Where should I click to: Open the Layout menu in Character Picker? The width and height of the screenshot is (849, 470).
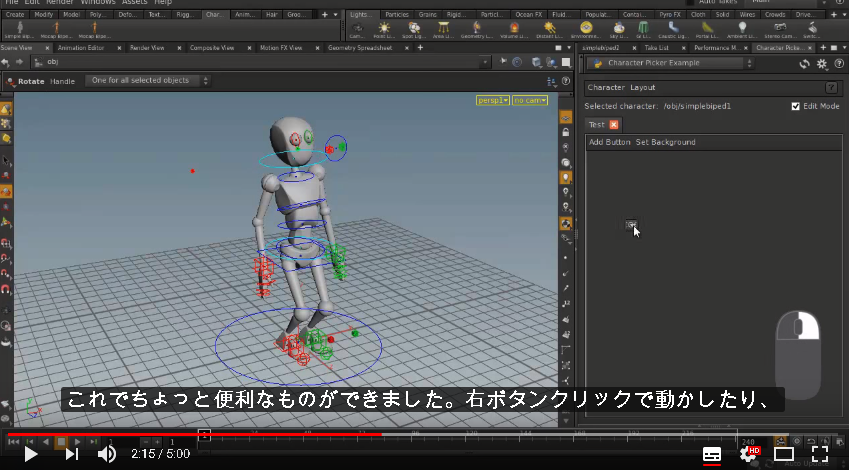pyautogui.click(x=643, y=87)
